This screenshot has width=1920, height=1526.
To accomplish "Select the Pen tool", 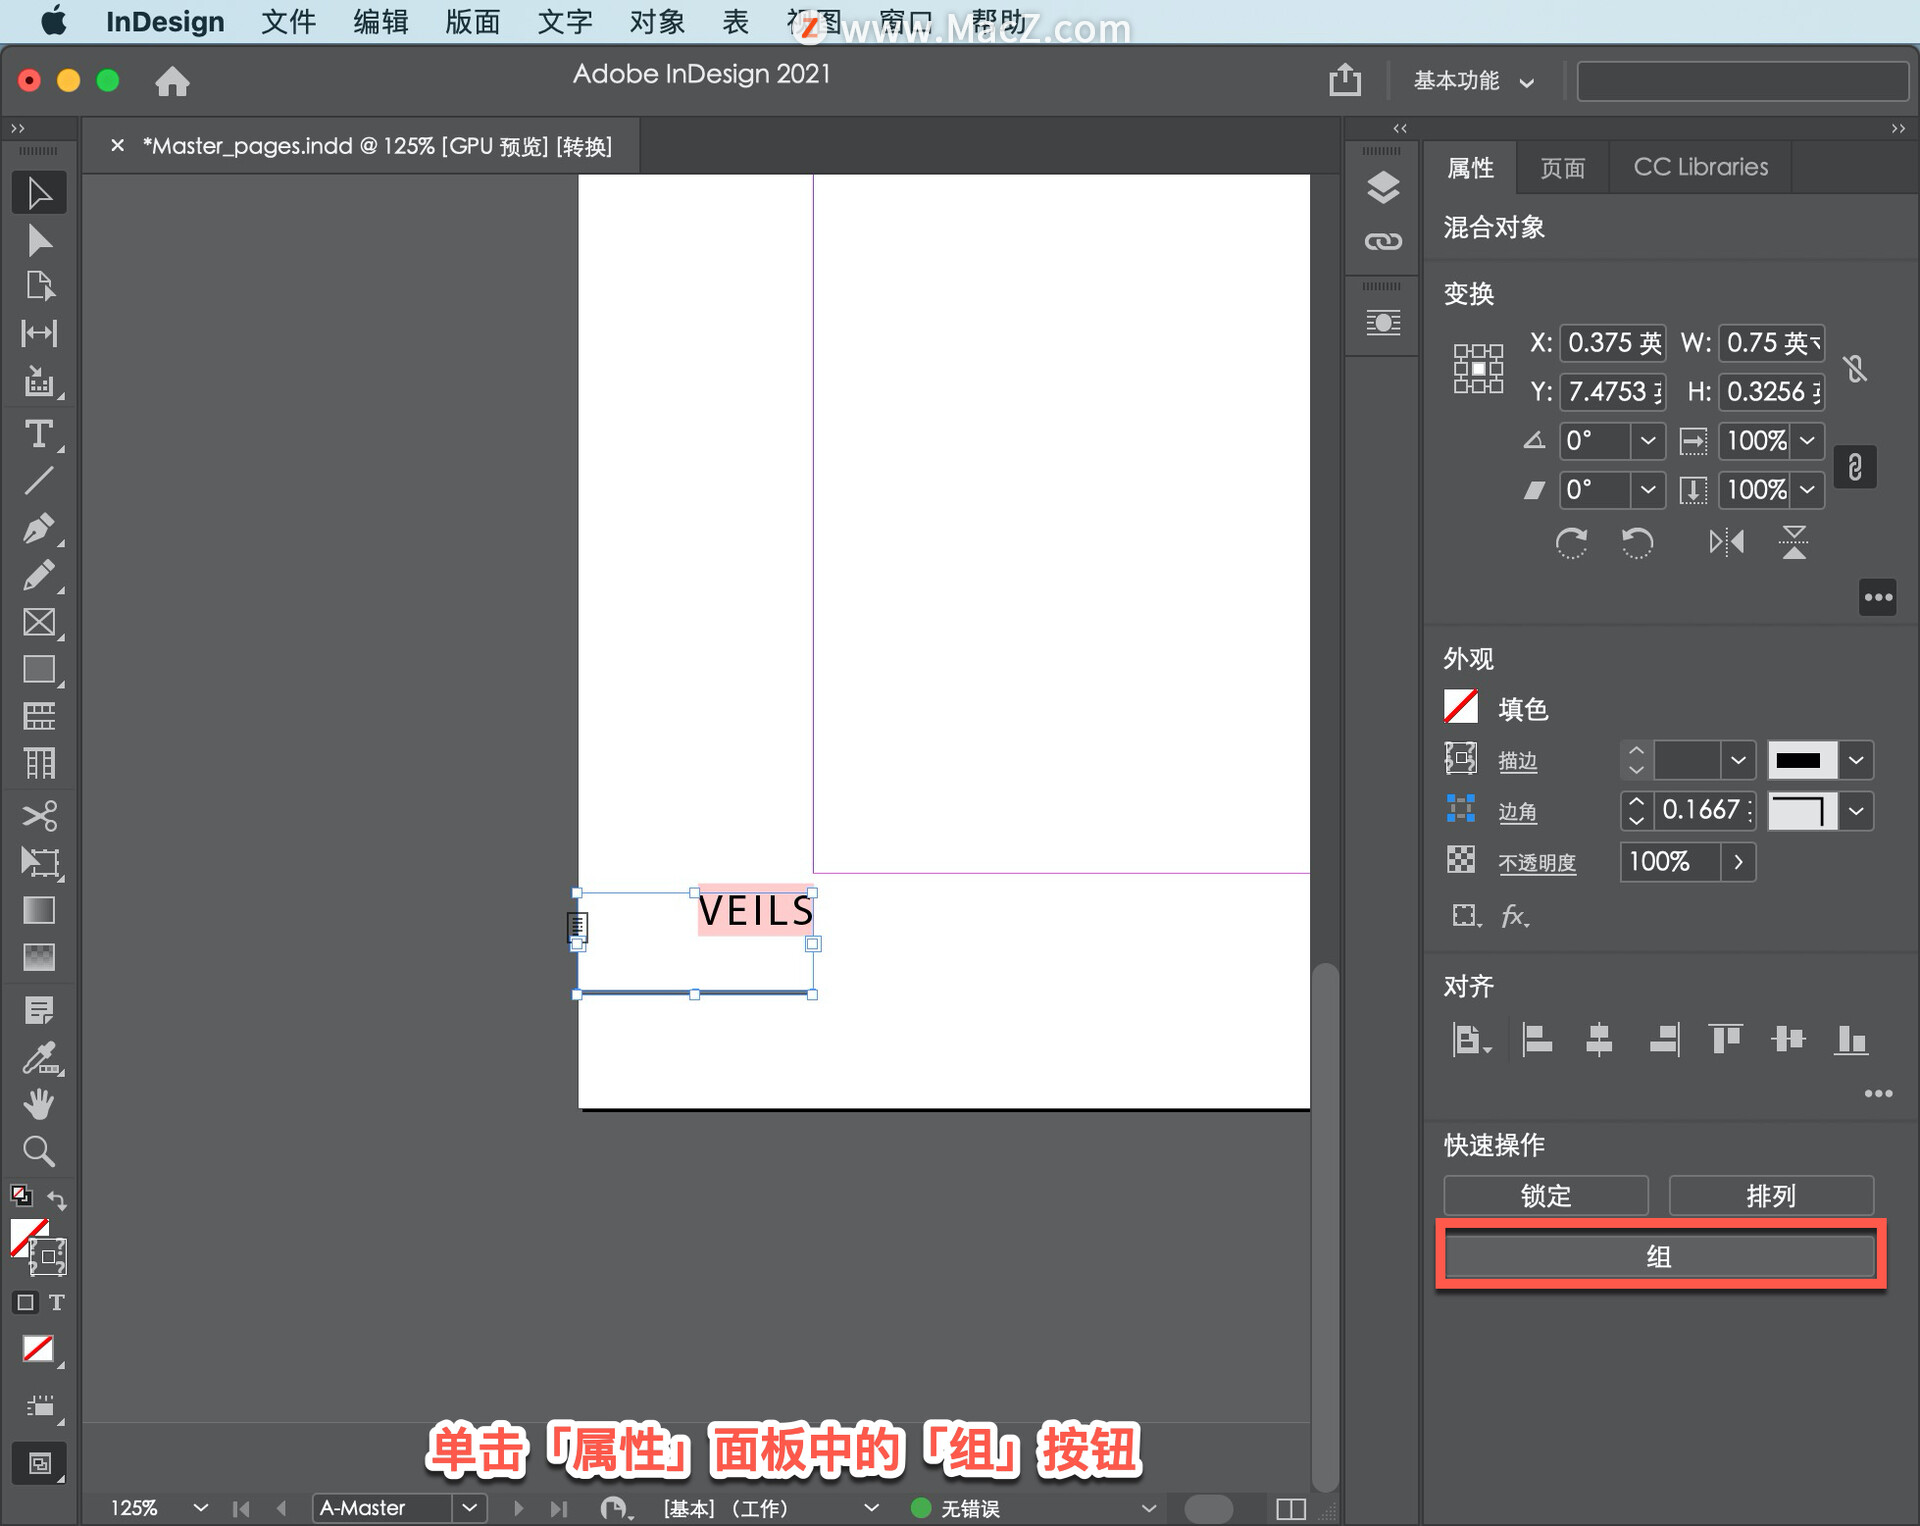I will (x=39, y=528).
